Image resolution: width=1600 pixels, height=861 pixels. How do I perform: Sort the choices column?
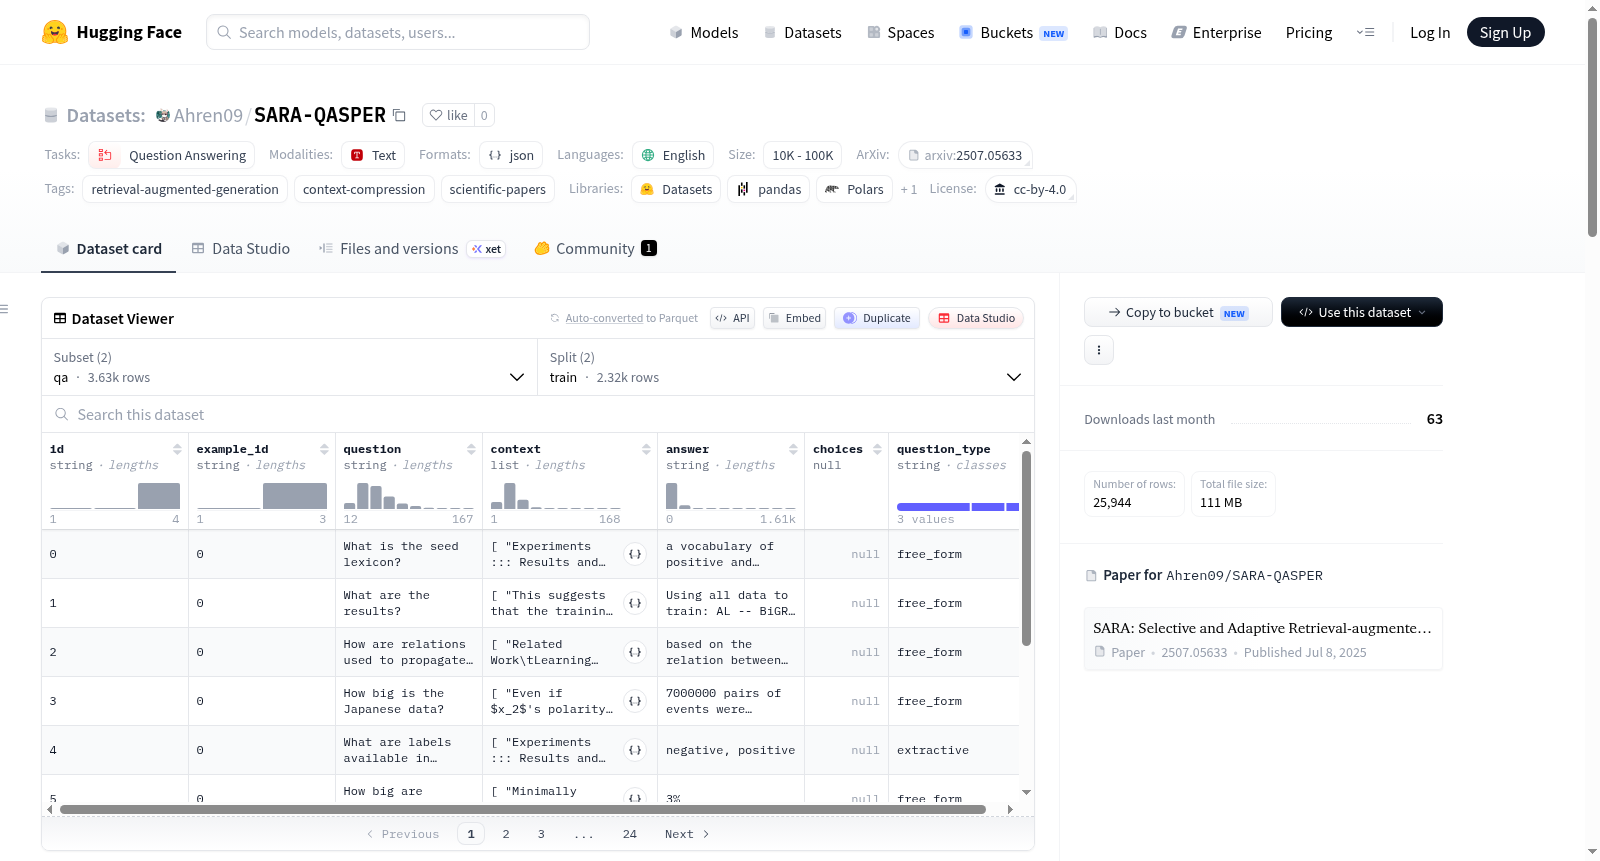[877, 449]
